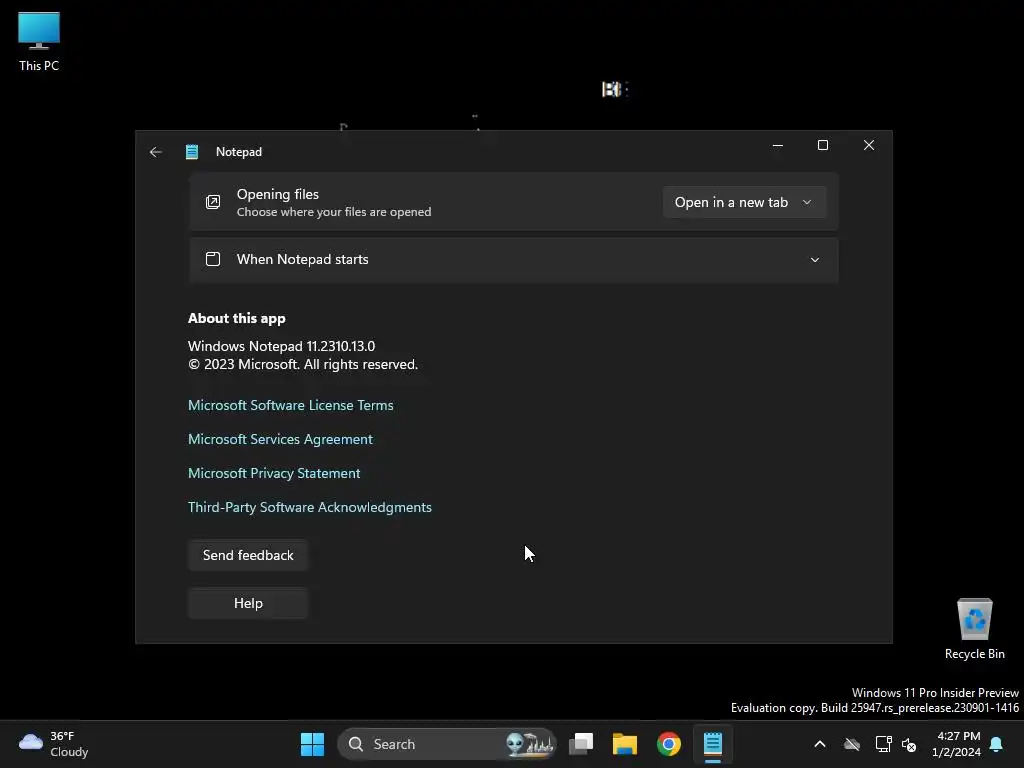Click the Help button

click(x=248, y=603)
